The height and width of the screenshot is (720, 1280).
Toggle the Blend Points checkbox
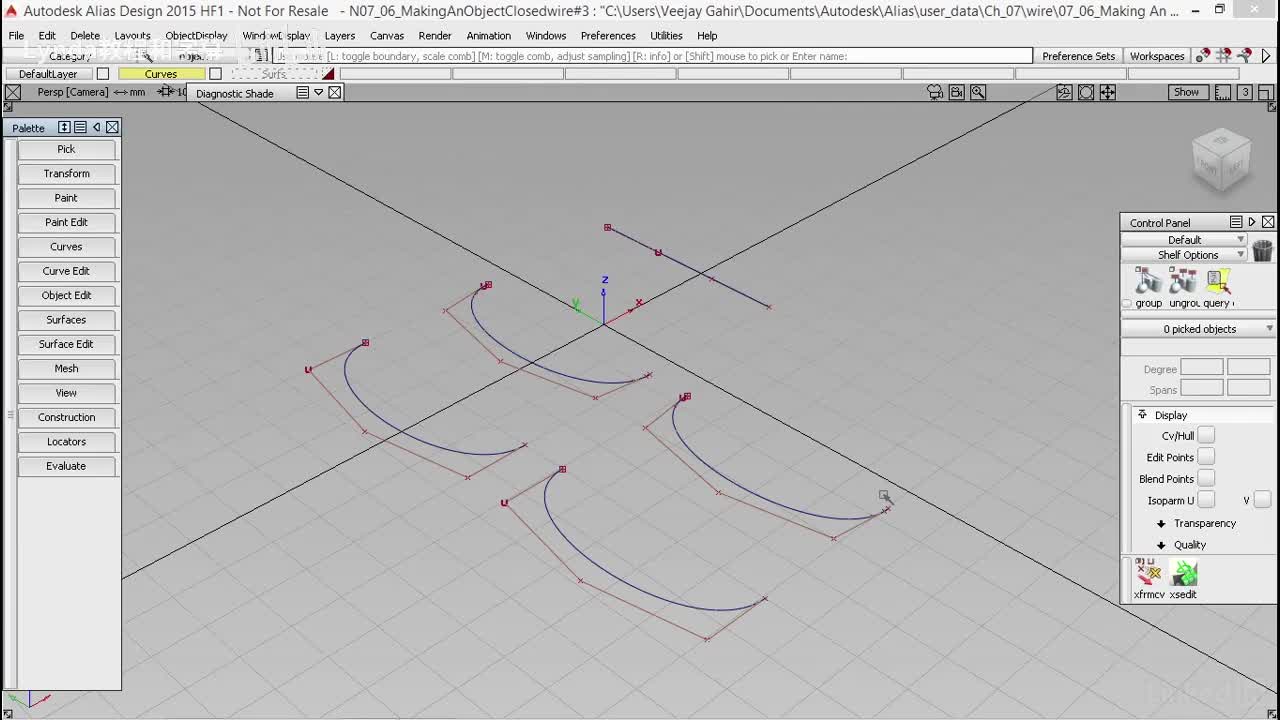point(1206,479)
